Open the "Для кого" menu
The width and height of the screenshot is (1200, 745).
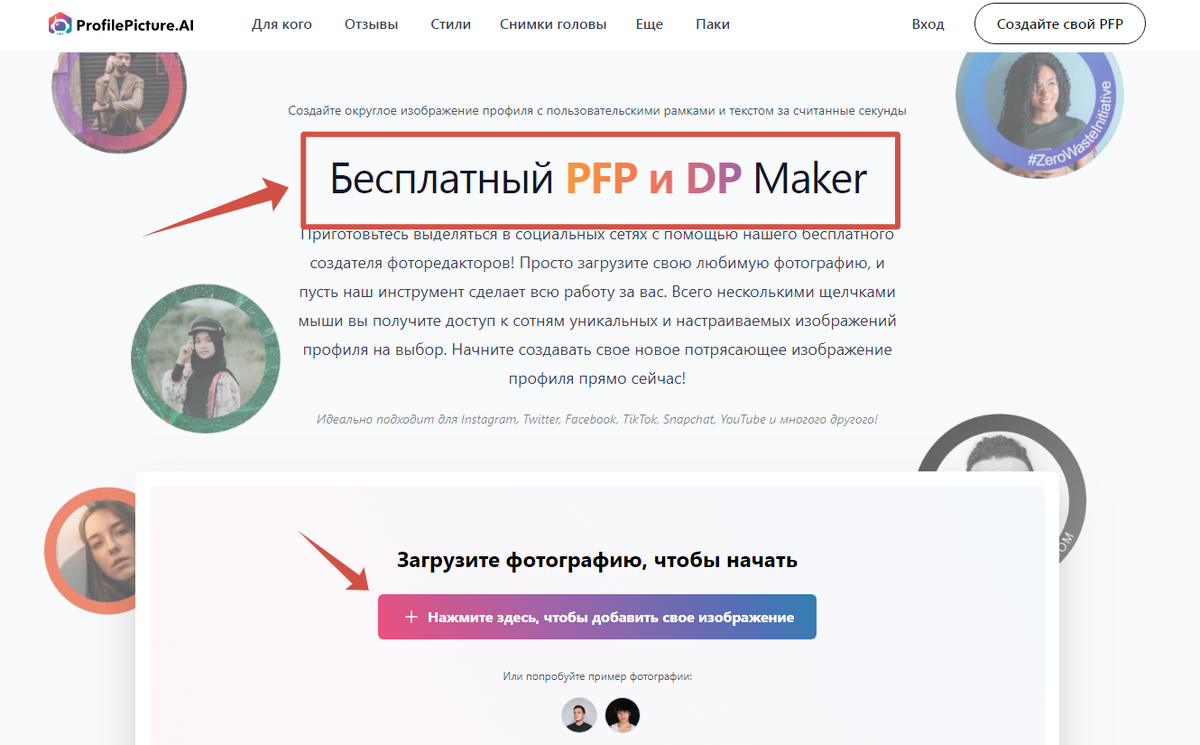tap(282, 24)
